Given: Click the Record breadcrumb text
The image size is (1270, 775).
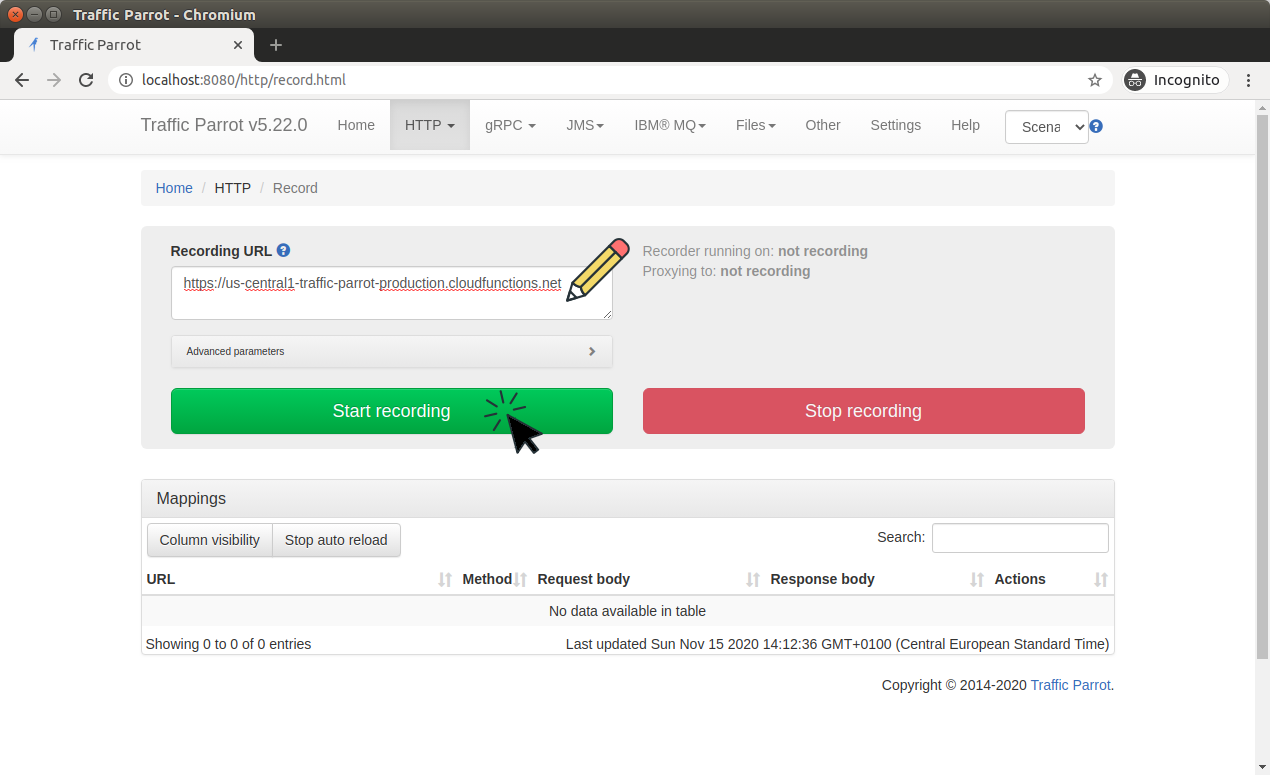Looking at the screenshot, I should (295, 188).
